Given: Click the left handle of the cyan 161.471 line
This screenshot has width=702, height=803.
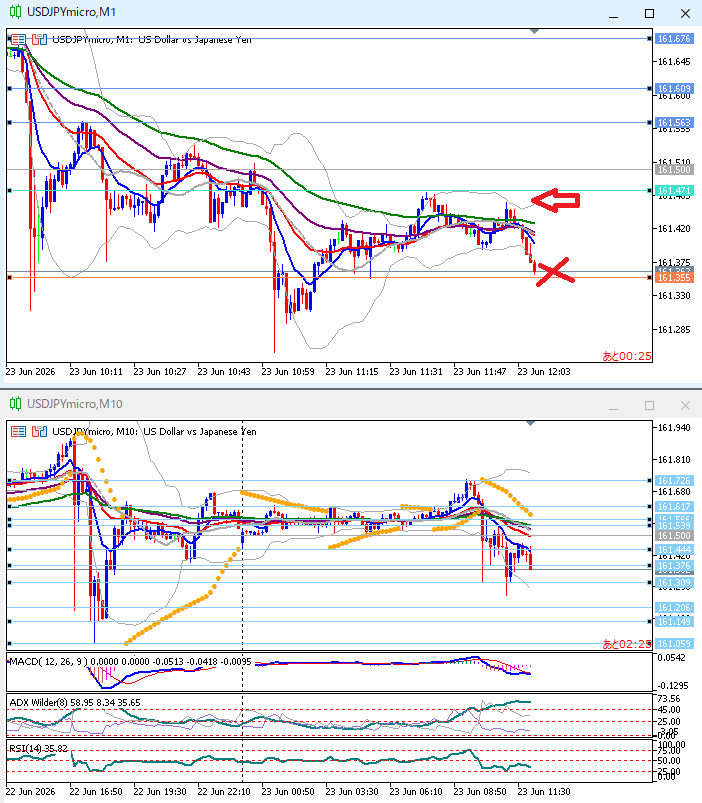Looking at the screenshot, I should 9,191.
